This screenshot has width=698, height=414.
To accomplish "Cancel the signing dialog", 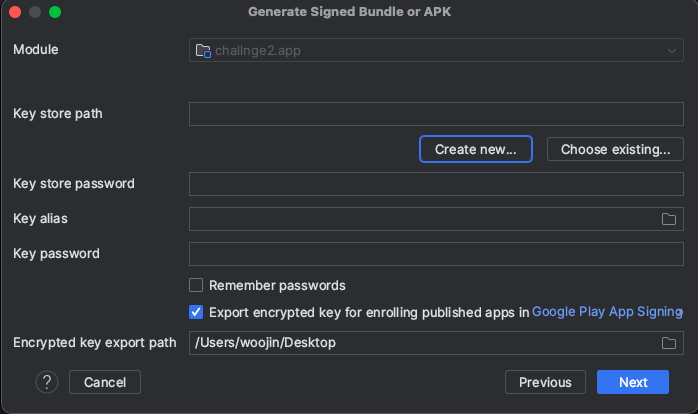I will pyautogui.click(x=105, y=382).
